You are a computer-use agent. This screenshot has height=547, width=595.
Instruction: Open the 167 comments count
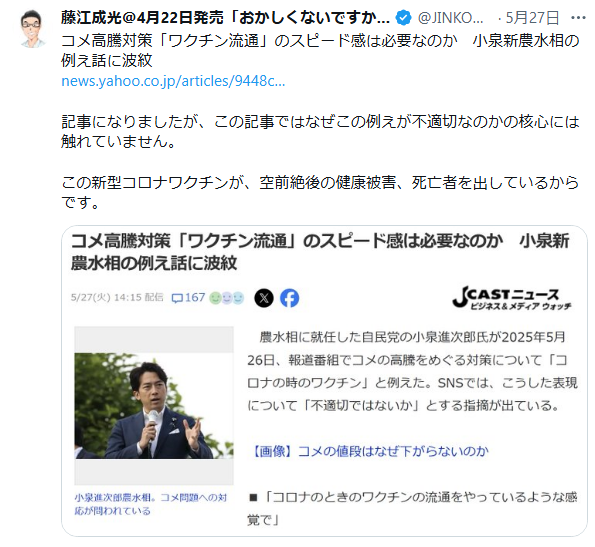coord(195,297)
